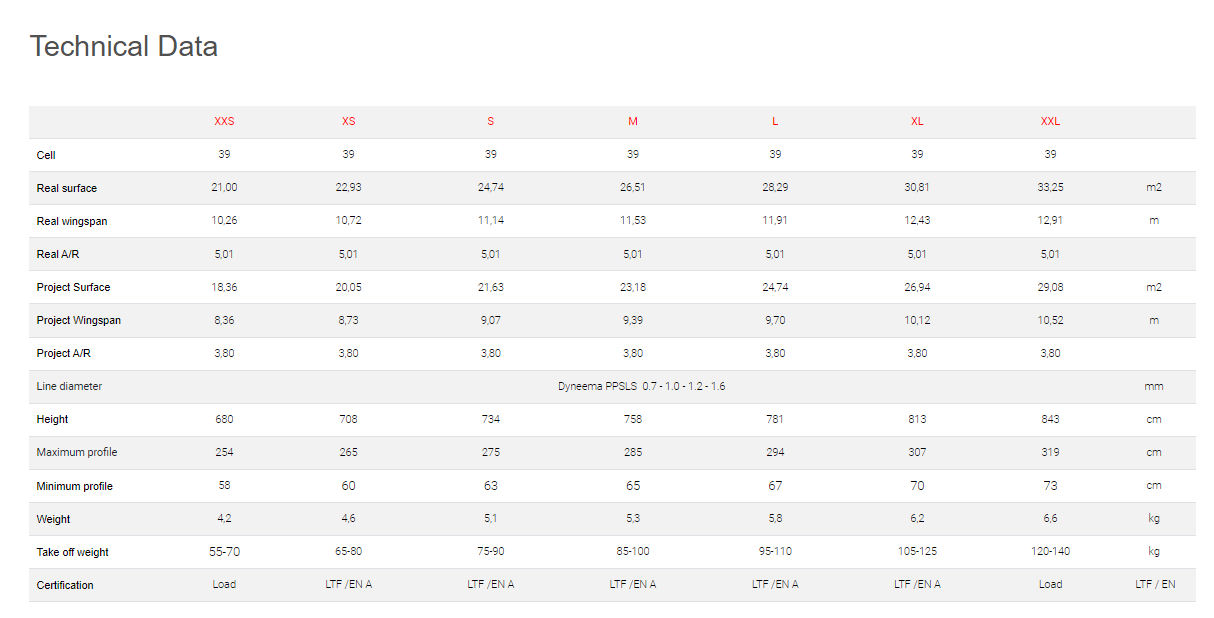
Task: Click the Line diameter row label
Action: click(x=69, y=386)
